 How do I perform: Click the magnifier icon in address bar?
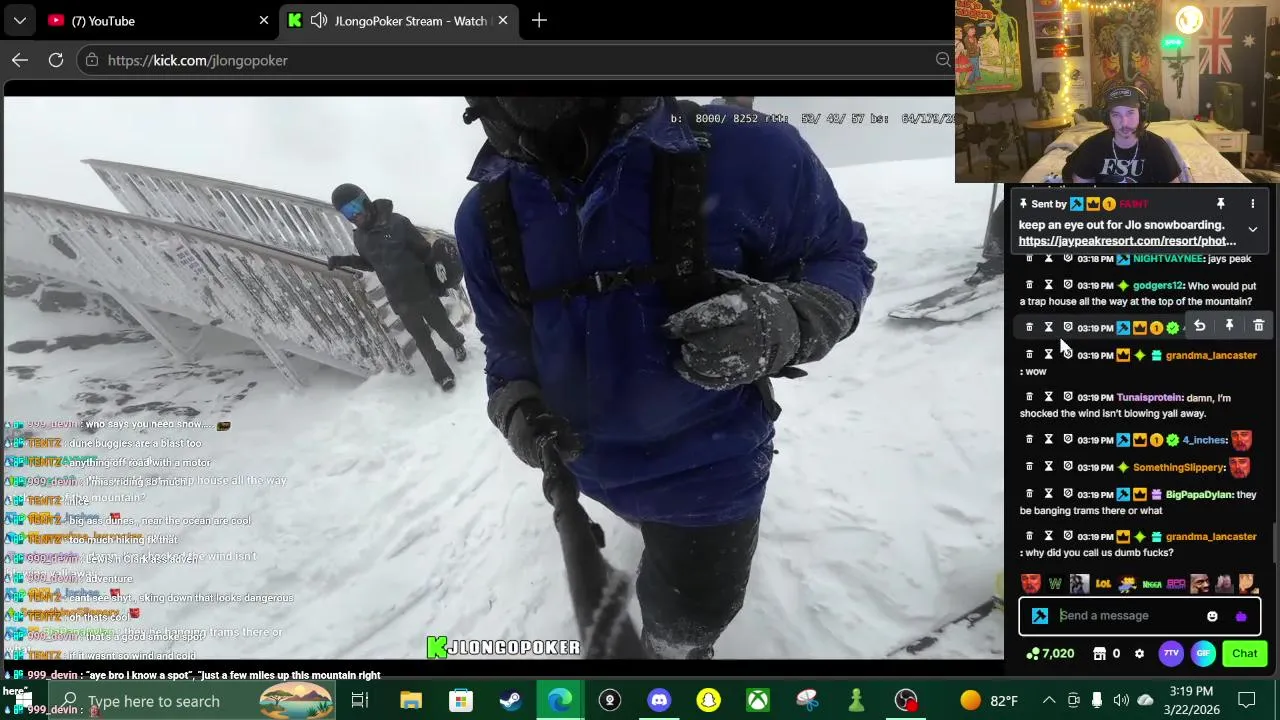point(943,60)
